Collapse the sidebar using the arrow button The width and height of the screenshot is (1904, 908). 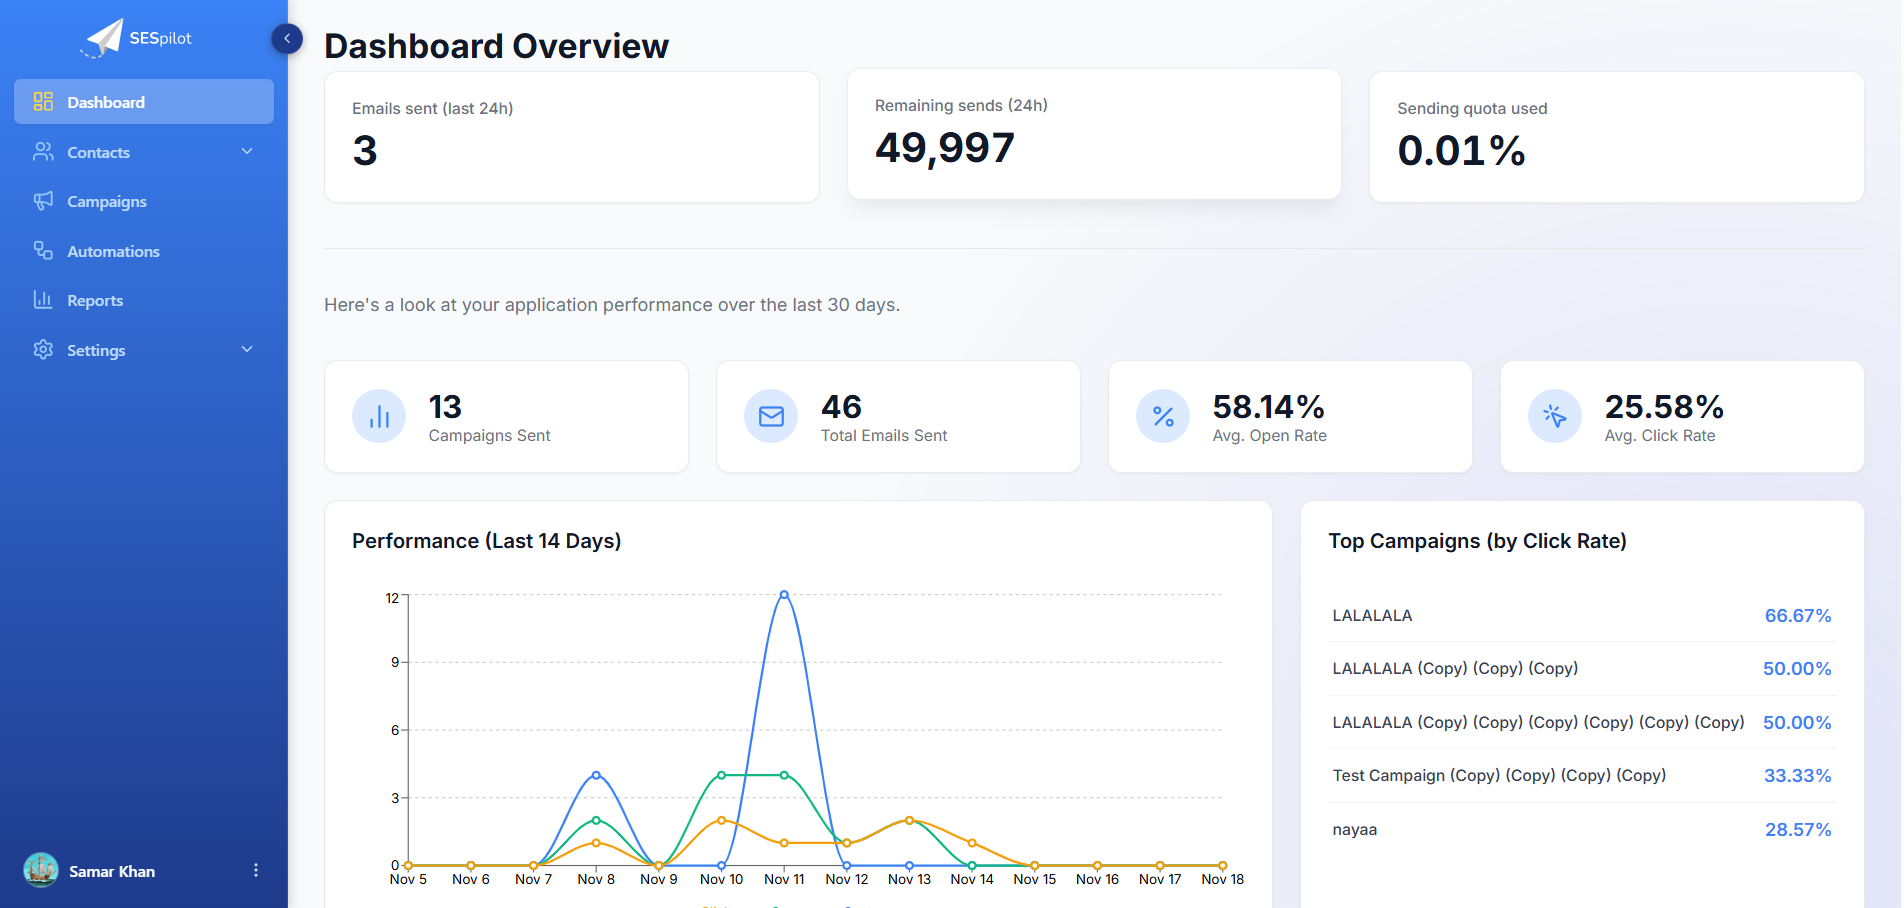[x=286, y=38]
